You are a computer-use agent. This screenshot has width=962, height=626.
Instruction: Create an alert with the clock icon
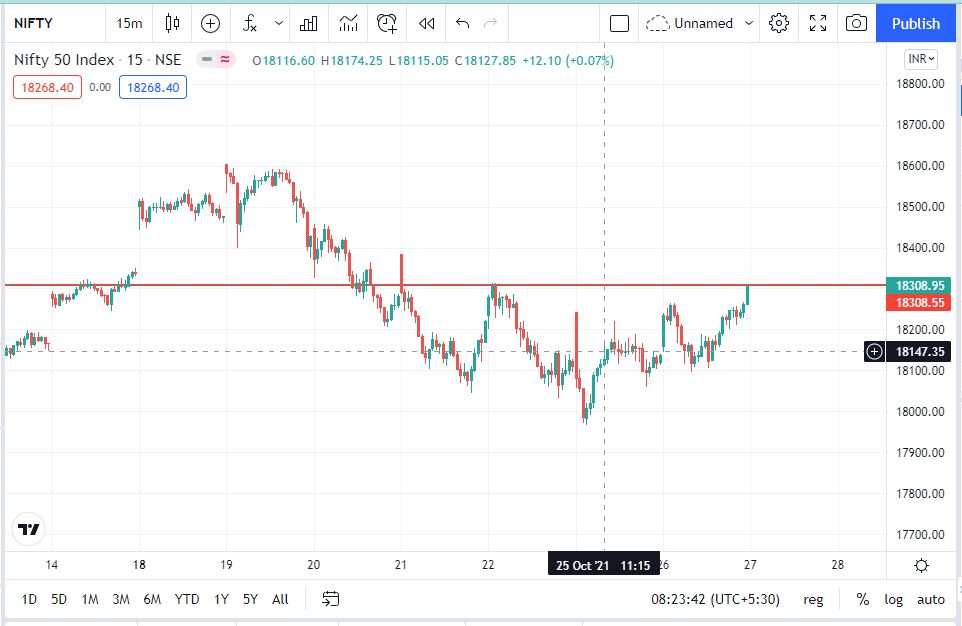[387, 23]
